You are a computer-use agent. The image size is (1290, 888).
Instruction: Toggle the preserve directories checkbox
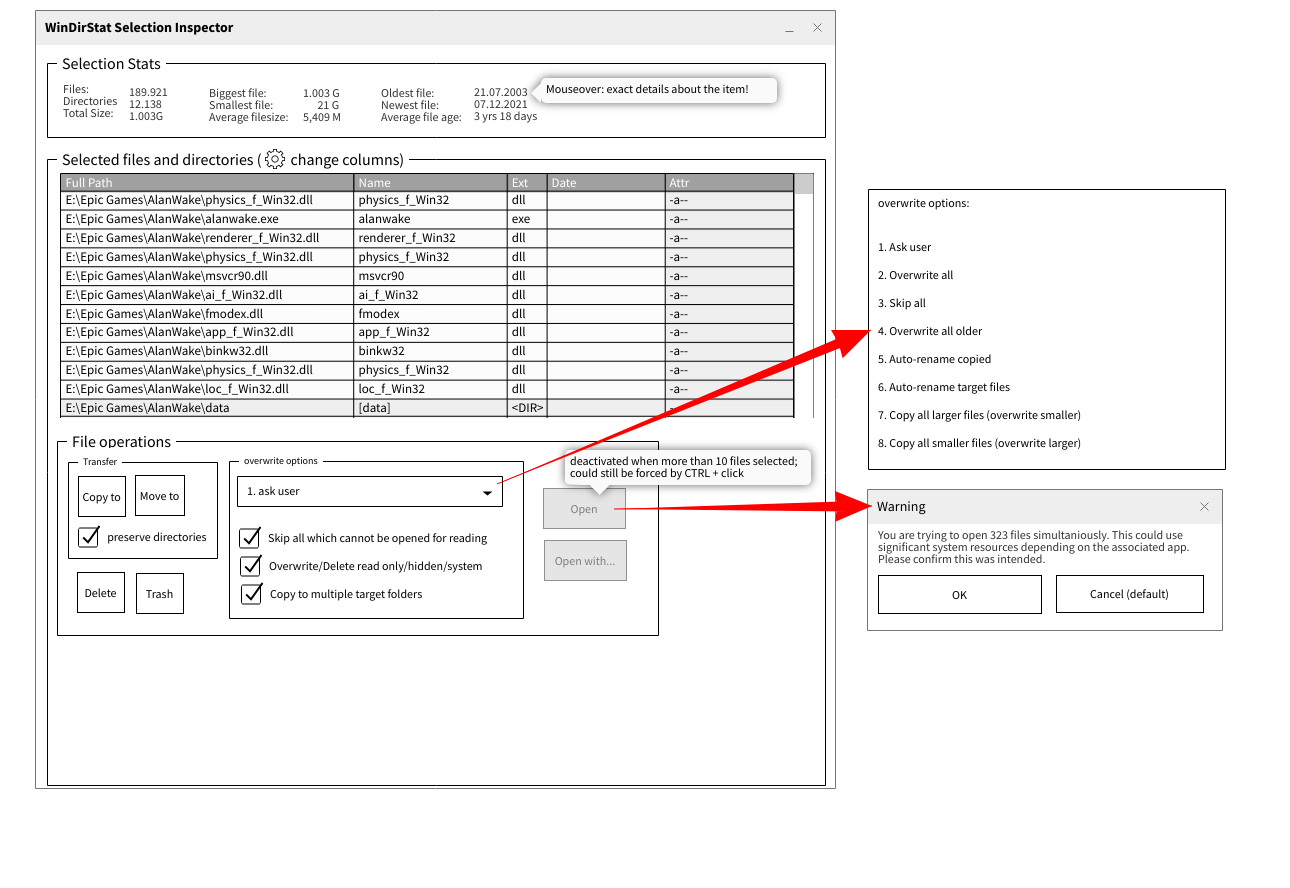click(x=89, y=537)
